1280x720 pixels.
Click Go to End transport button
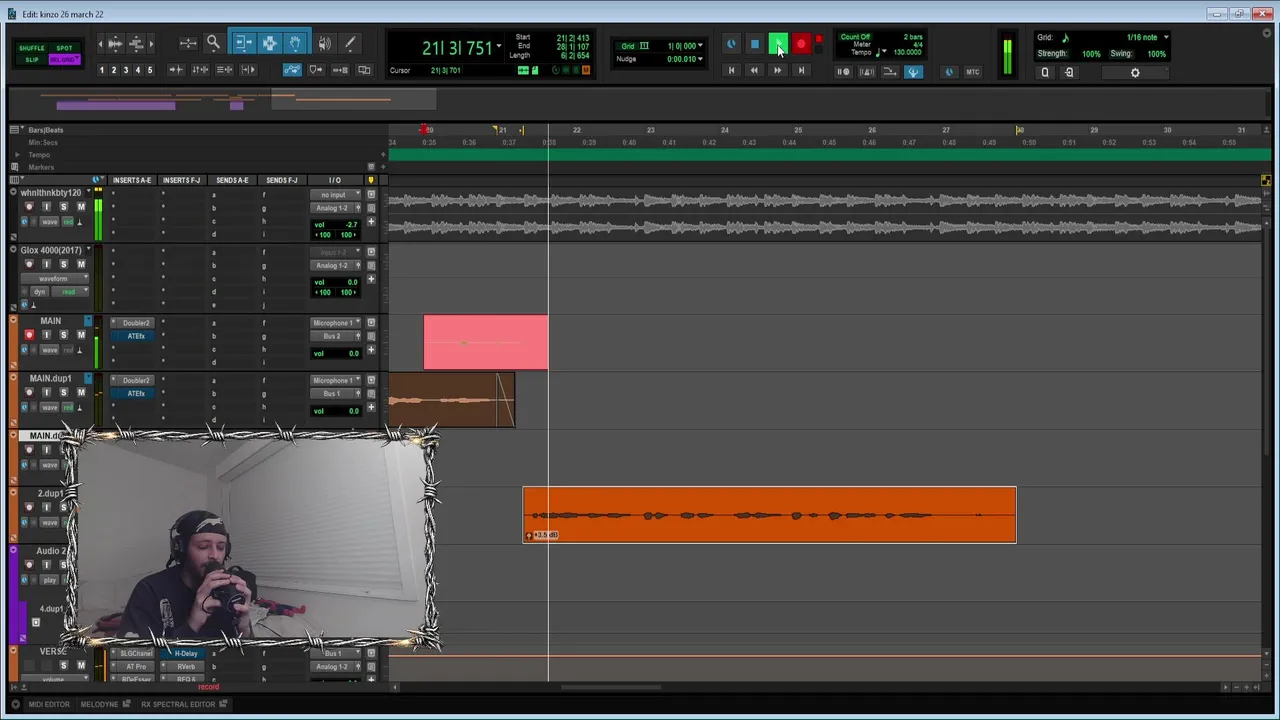801,71
